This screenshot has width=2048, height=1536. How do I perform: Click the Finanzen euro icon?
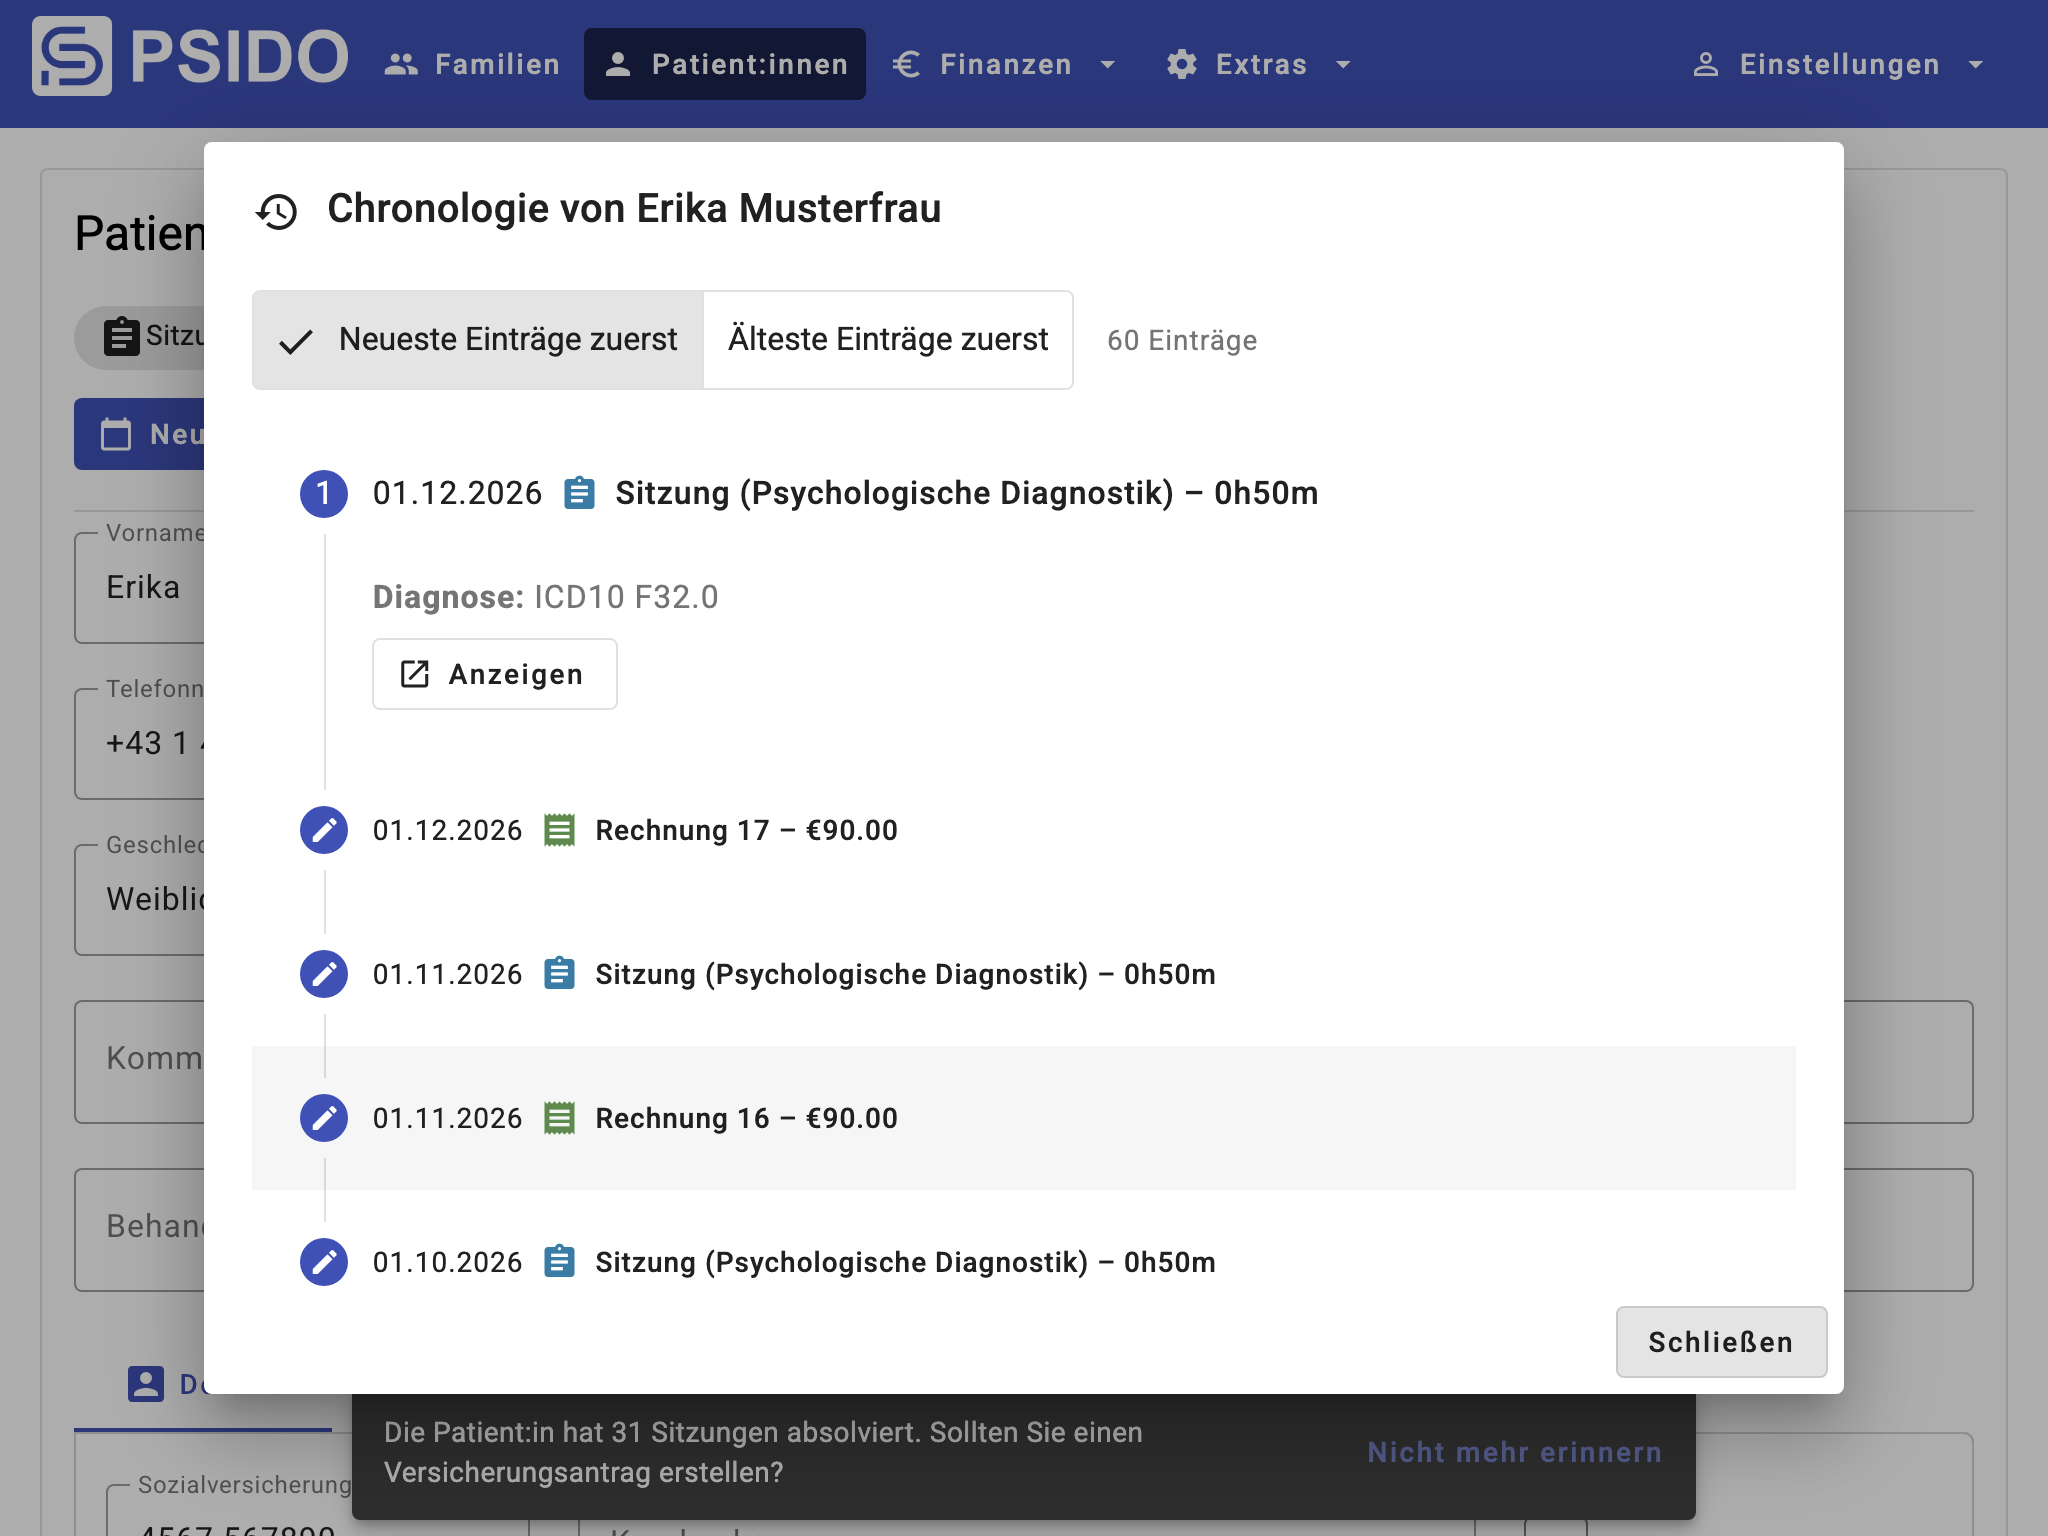pos(906,64)
